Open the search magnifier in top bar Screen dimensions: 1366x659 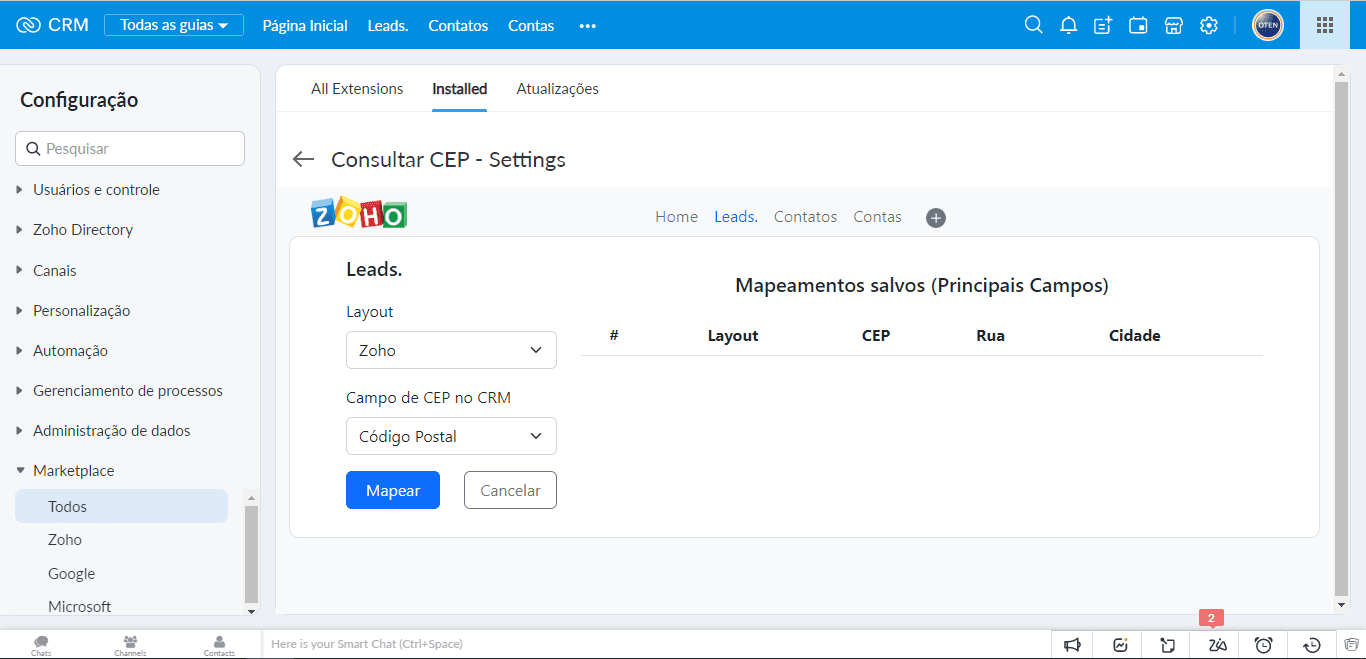(1033, 25)
